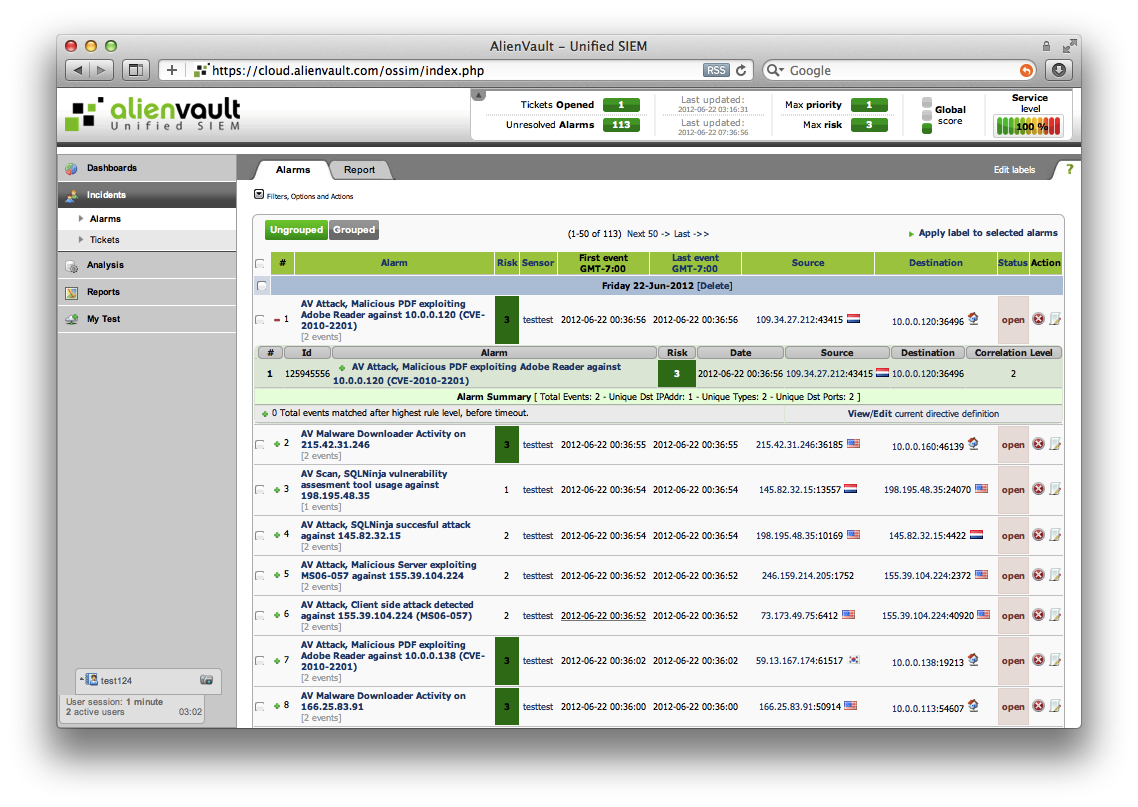
Task: Open the My Test sidebar icon
Action: (x=71, y=319)
